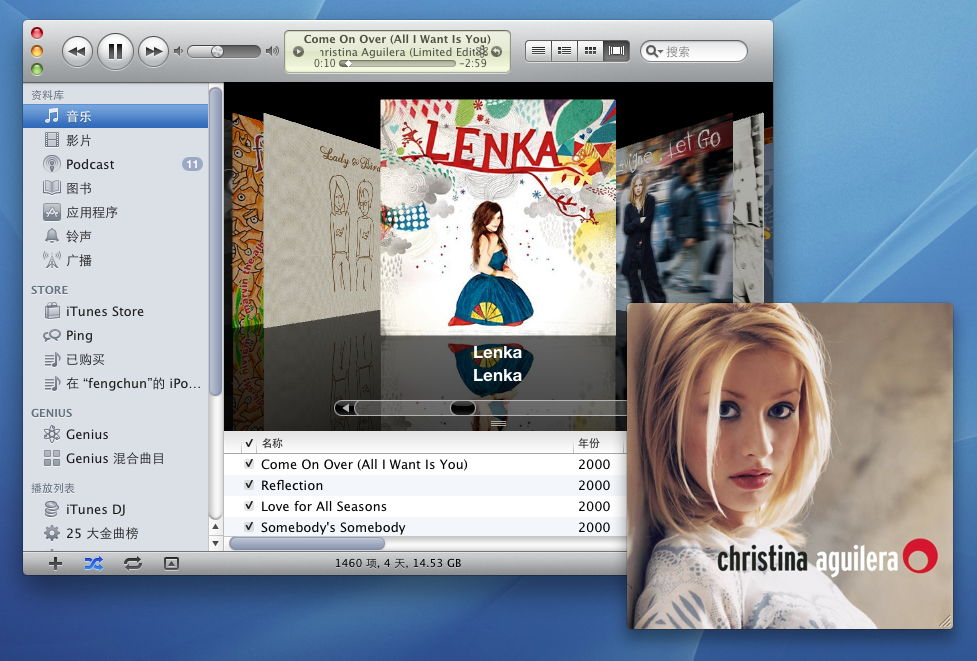Open the Podcast library section

(x=90, y=164)
